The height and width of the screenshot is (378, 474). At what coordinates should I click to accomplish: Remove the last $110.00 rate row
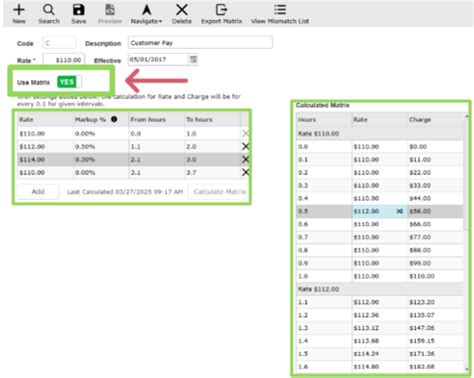pyautogui.click(x=245, y=172)
